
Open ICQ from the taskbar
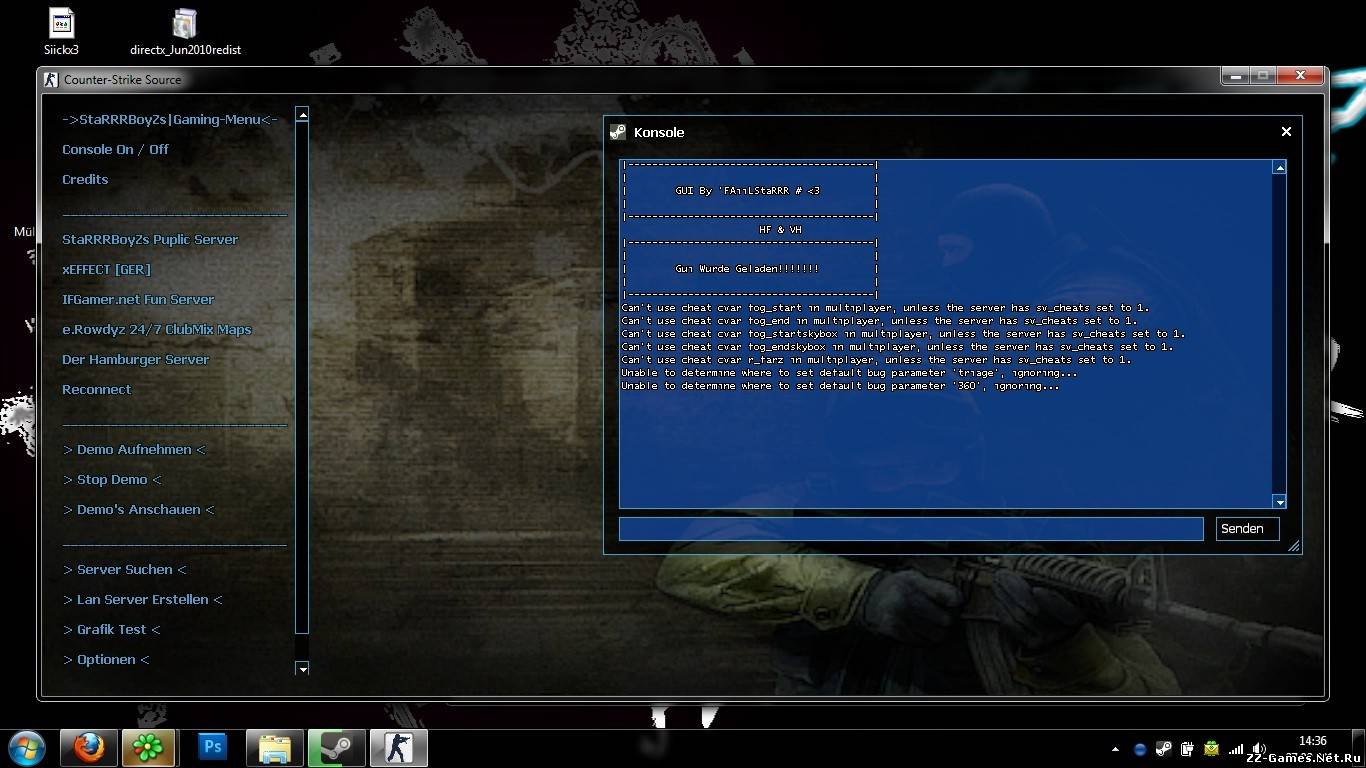click(149, 748)
